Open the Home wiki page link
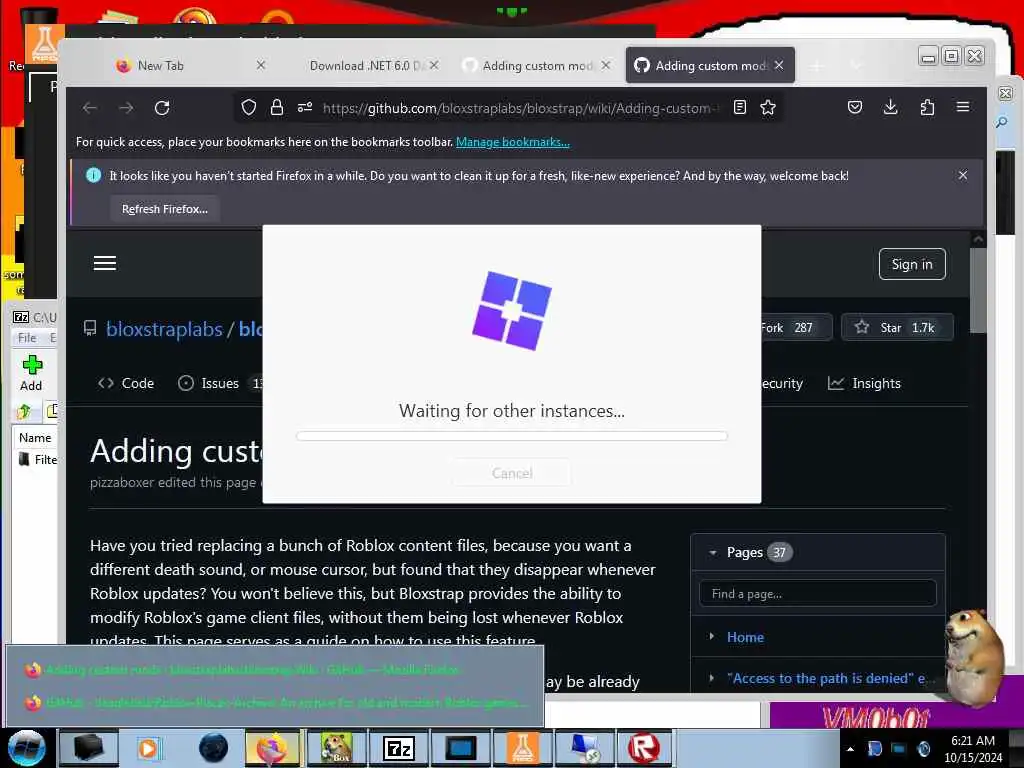Screen dimensions: 1024x768 coord(745,637)
